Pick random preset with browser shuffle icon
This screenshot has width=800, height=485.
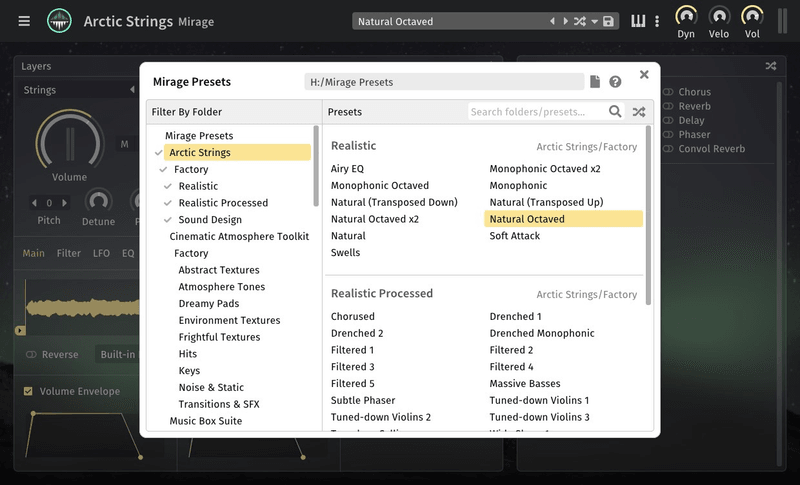pos(638,112)
